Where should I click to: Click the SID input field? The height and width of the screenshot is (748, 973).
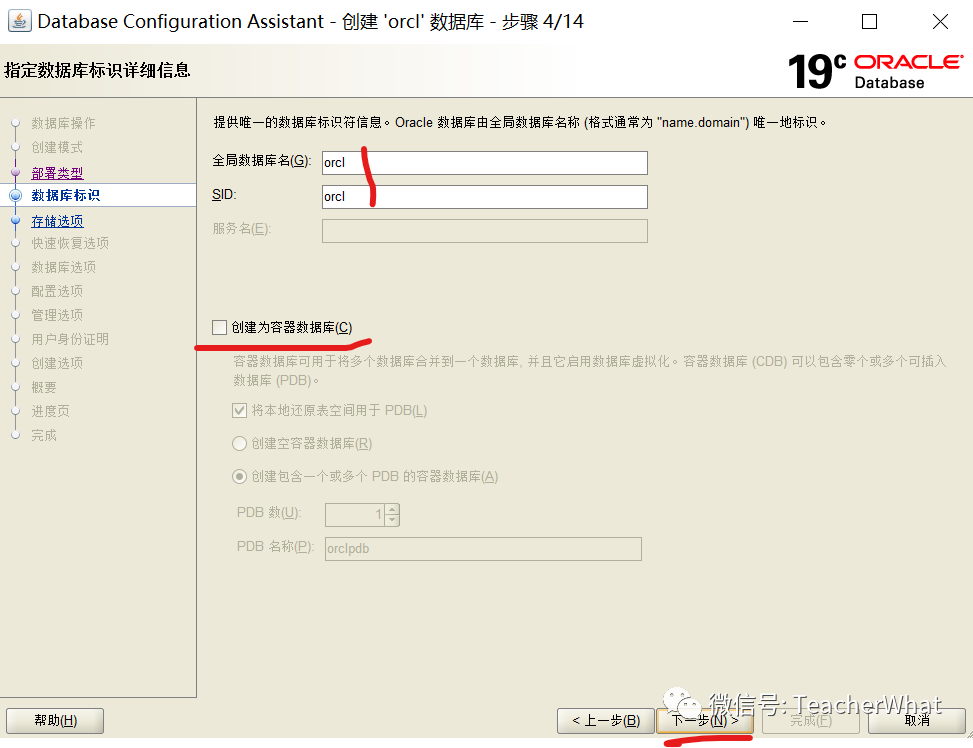[485, 197]
